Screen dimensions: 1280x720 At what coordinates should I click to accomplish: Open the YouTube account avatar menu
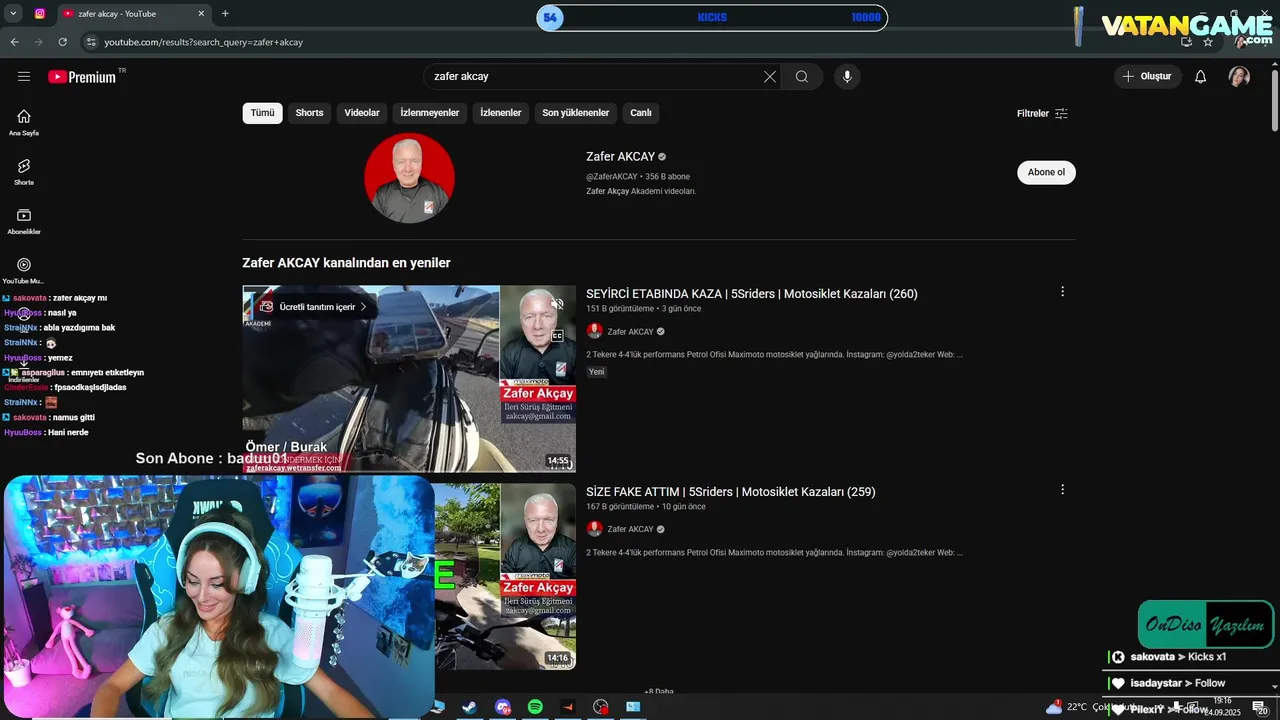click(1239, 77)
